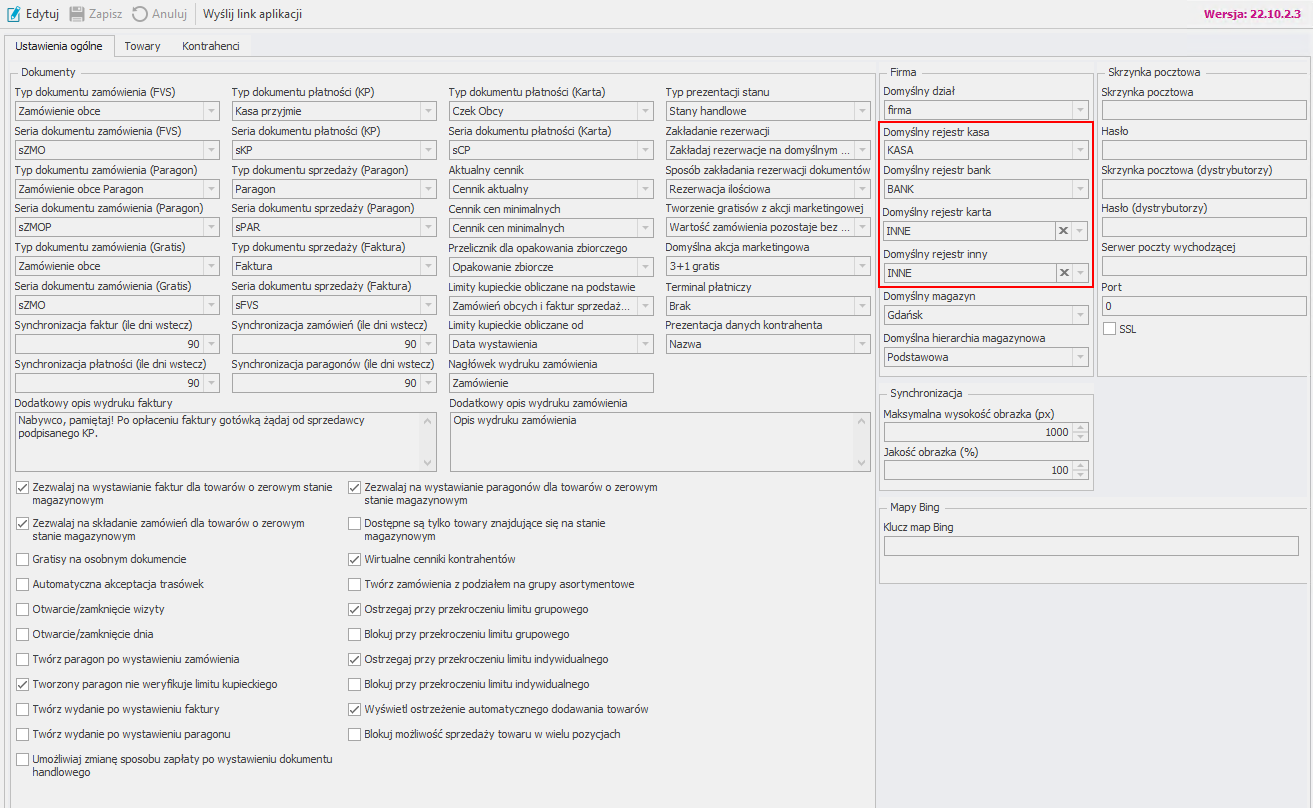
Task: Click the Wyślij link aplikacji button
Action: (x=252, y=14)
